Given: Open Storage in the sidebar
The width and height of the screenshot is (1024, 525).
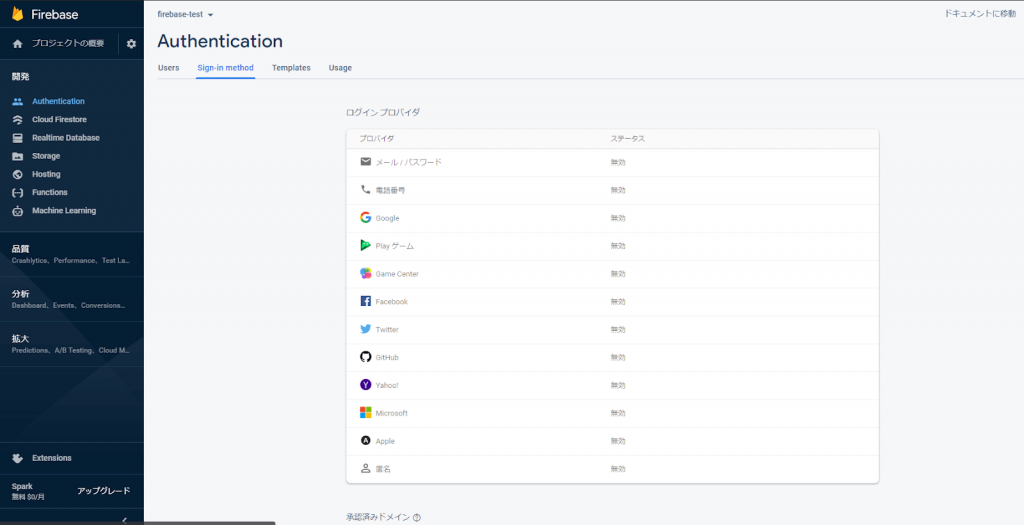Looking at the screenshot, I should 46,156.
